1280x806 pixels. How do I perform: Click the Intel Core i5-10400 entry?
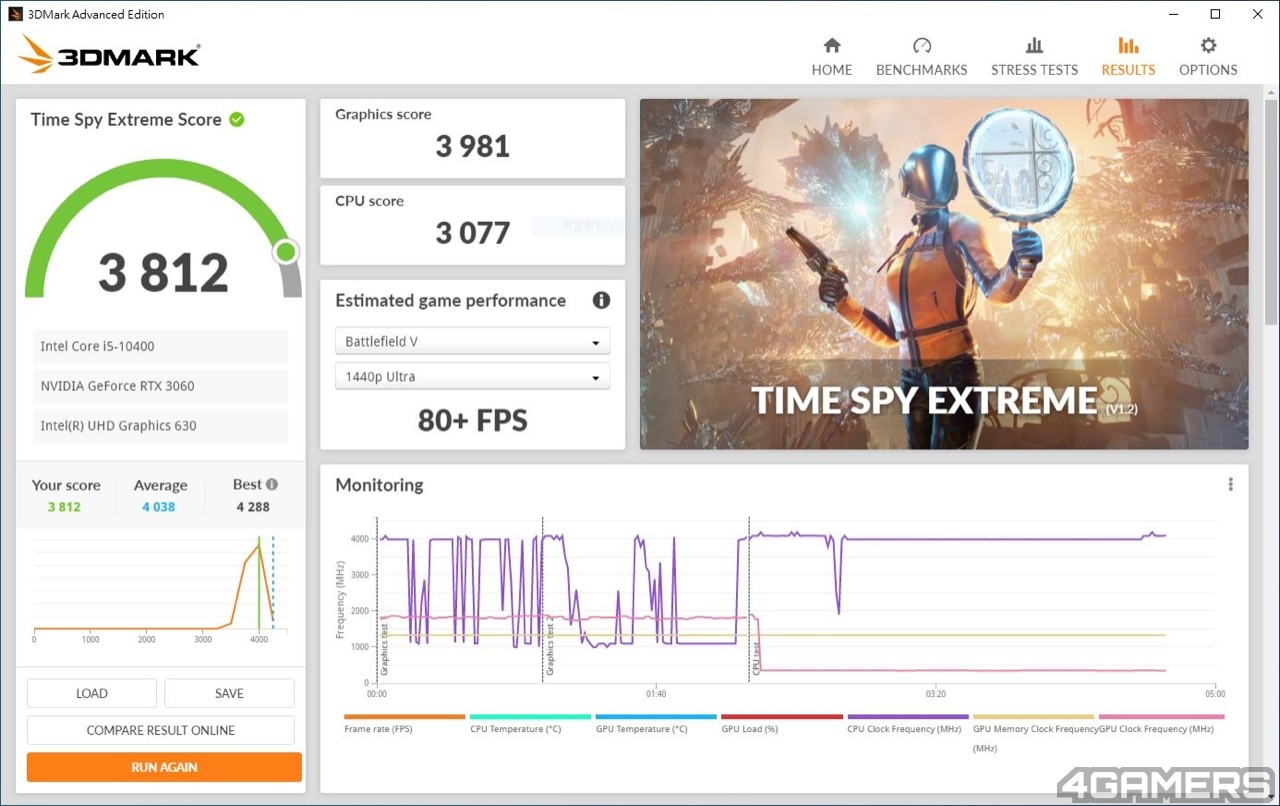(x=161, y=346)
